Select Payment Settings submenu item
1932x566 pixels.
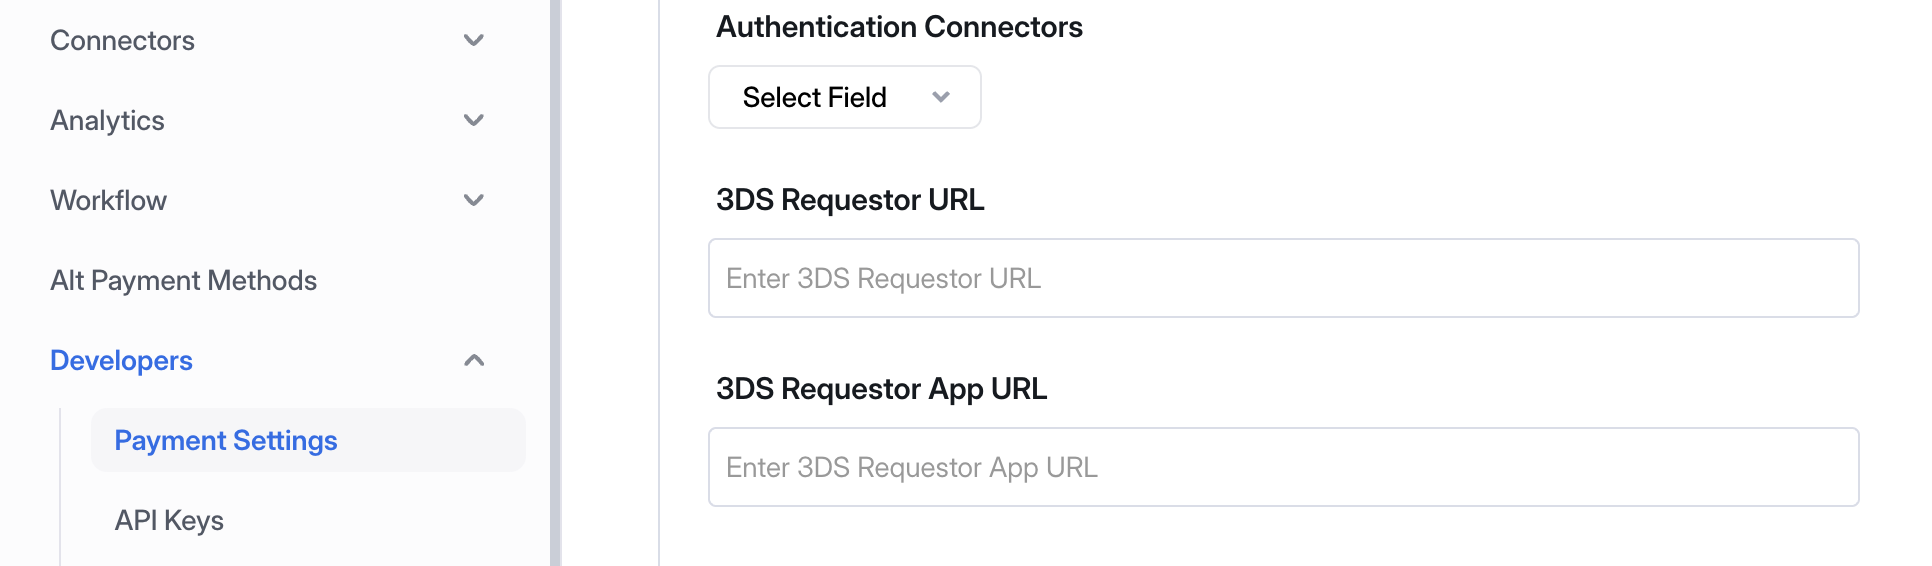tap(226, 441)
